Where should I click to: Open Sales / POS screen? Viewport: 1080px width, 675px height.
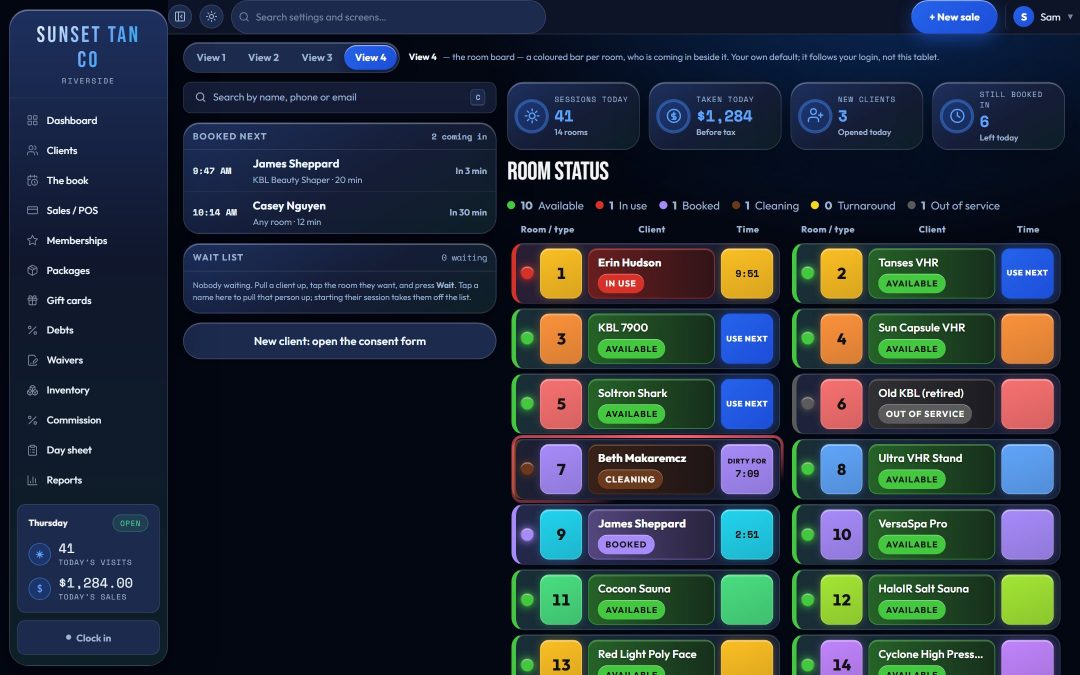click(x=88, y=210)
